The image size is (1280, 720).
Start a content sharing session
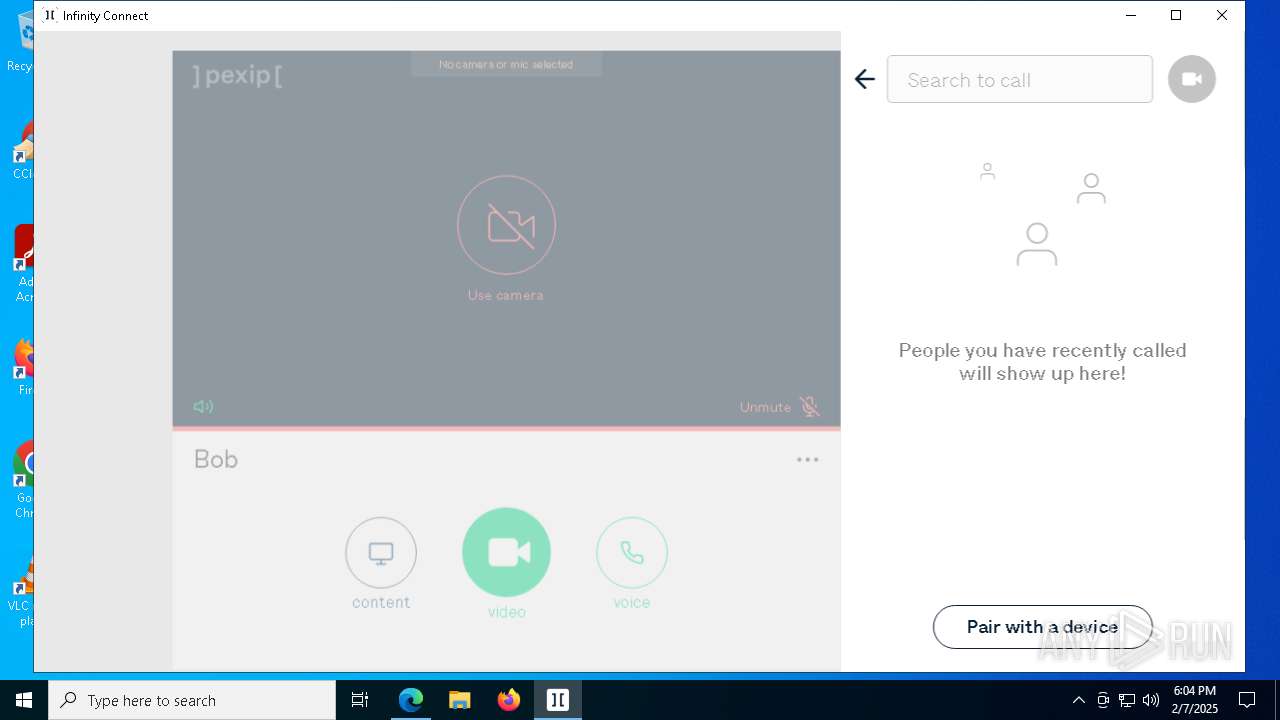[381, 552]
